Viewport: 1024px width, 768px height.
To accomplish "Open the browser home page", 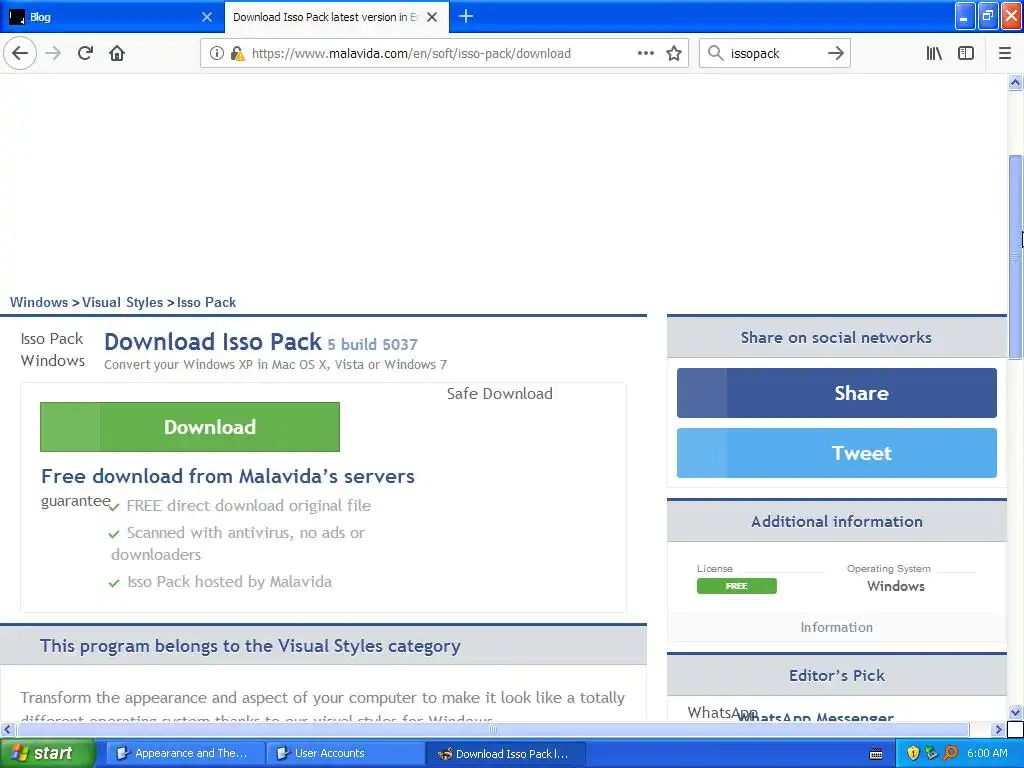I will (117, 54).
